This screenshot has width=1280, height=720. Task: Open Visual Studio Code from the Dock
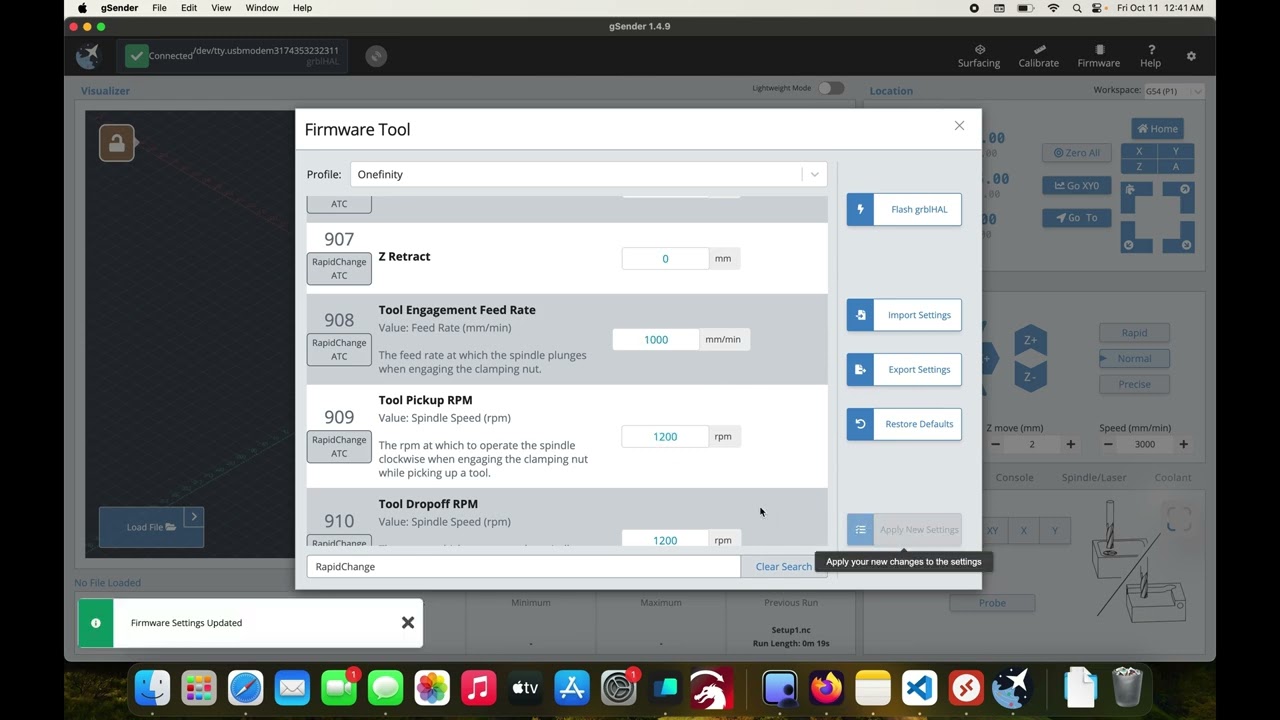[x=919, y=688]
